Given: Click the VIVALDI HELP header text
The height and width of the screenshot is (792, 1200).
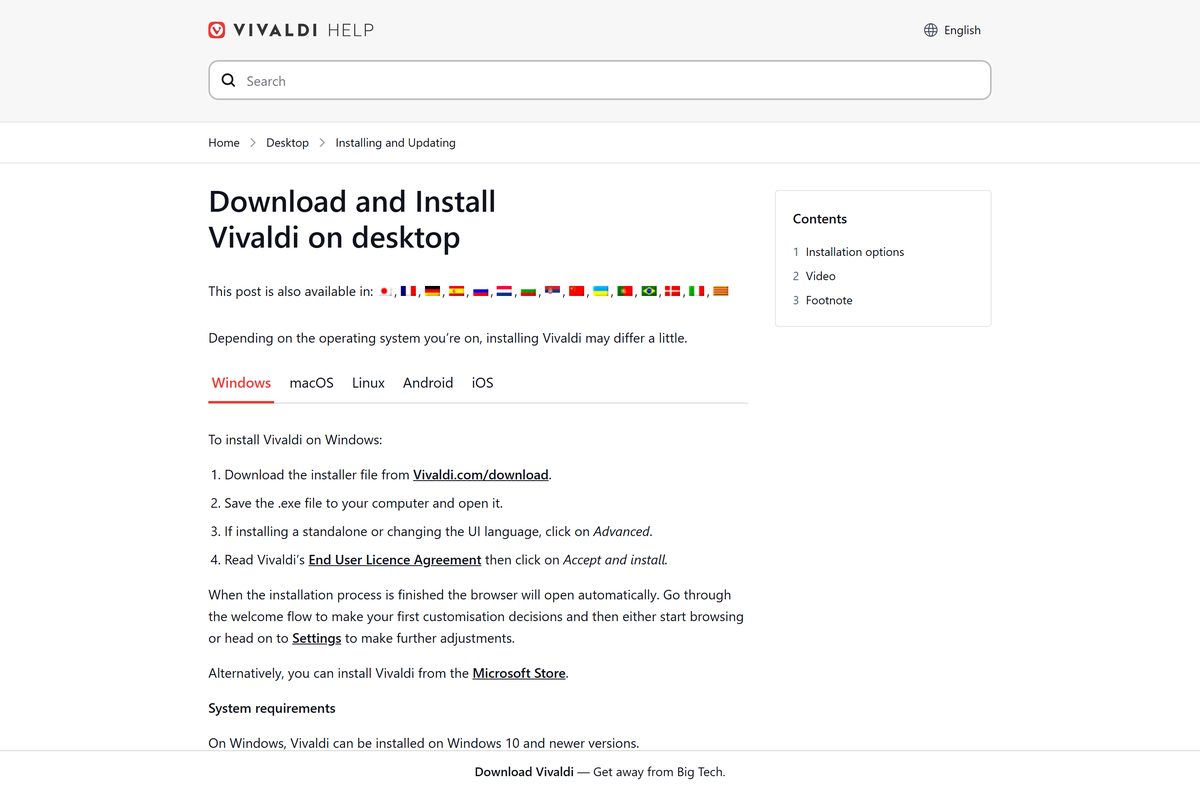Looking at the screenshot, I should coord(303,30).
